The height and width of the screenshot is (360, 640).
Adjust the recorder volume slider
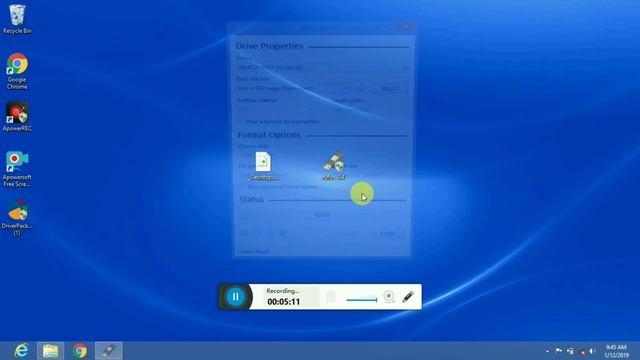(x=362, y=300)
